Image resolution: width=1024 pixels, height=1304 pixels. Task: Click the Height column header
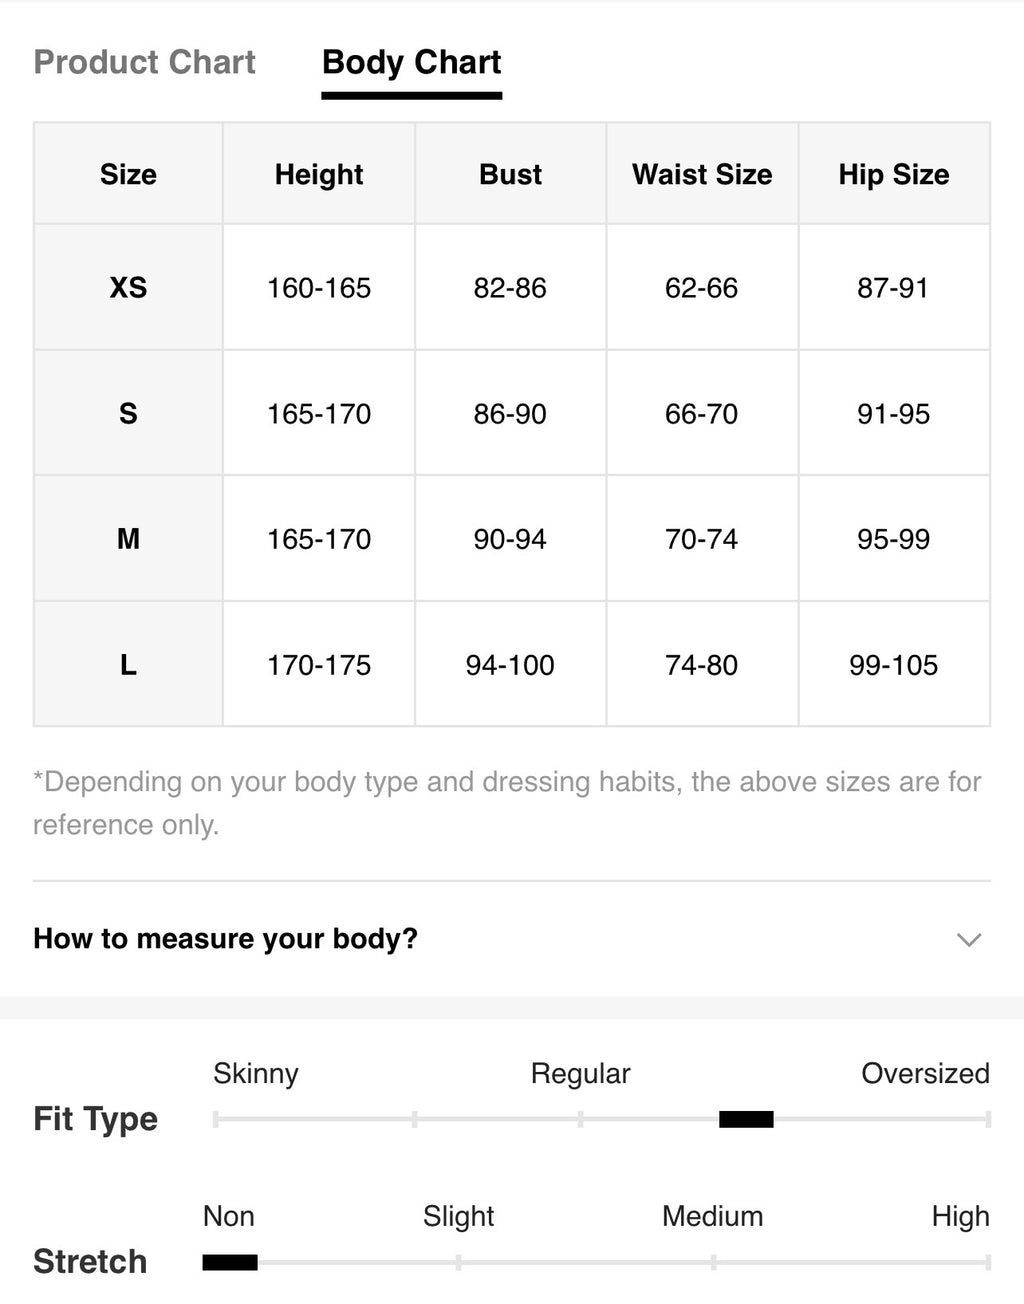point(319,174)
